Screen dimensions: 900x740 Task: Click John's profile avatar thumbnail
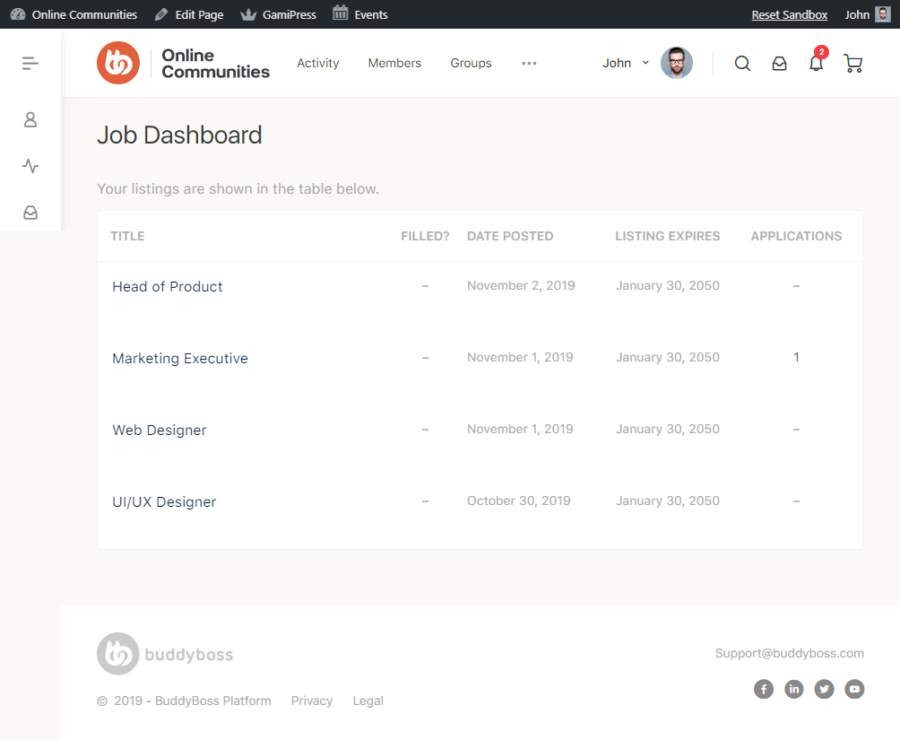click(x=676, y=63)
